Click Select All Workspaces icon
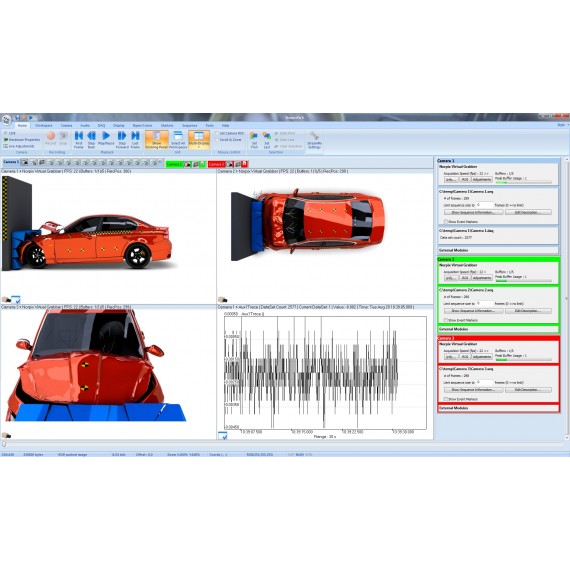The height and width of the screenshot is (570, 570). [x=178, y=140]
